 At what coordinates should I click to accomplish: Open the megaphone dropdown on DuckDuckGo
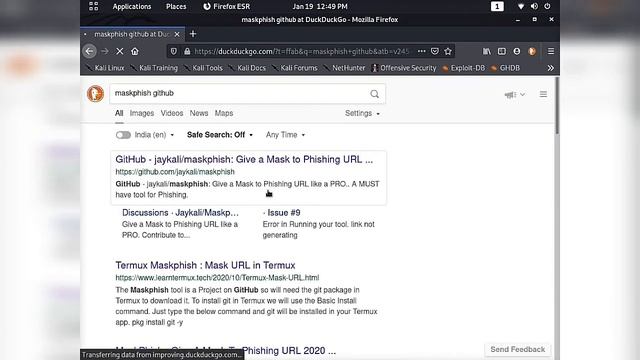click(x=514, y=94)
